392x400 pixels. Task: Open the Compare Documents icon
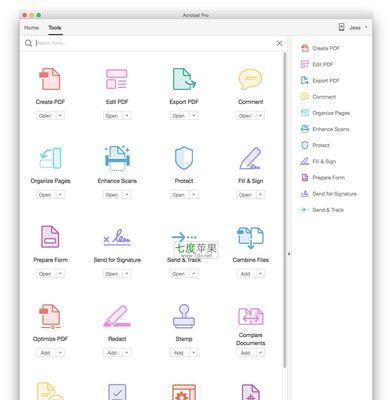[x=251, y=316]
